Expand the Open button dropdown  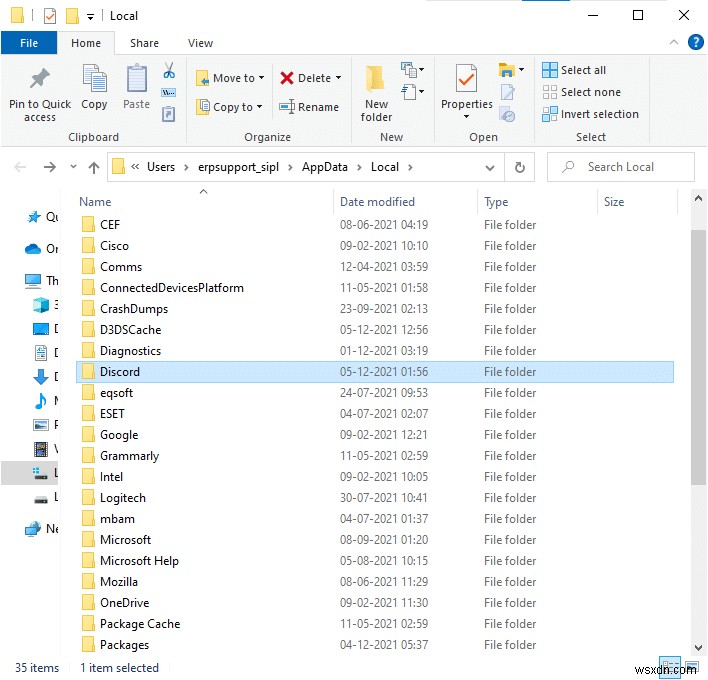point(522,70)
